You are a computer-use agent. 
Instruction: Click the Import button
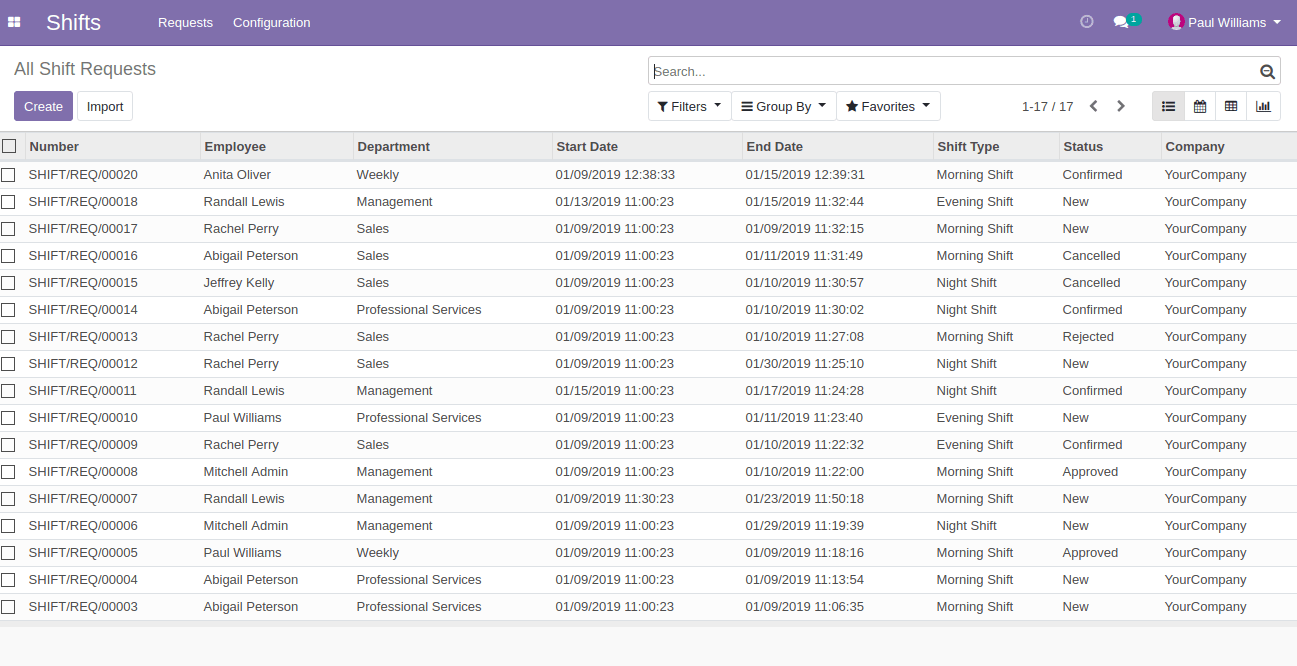click(x=105, y=106)
